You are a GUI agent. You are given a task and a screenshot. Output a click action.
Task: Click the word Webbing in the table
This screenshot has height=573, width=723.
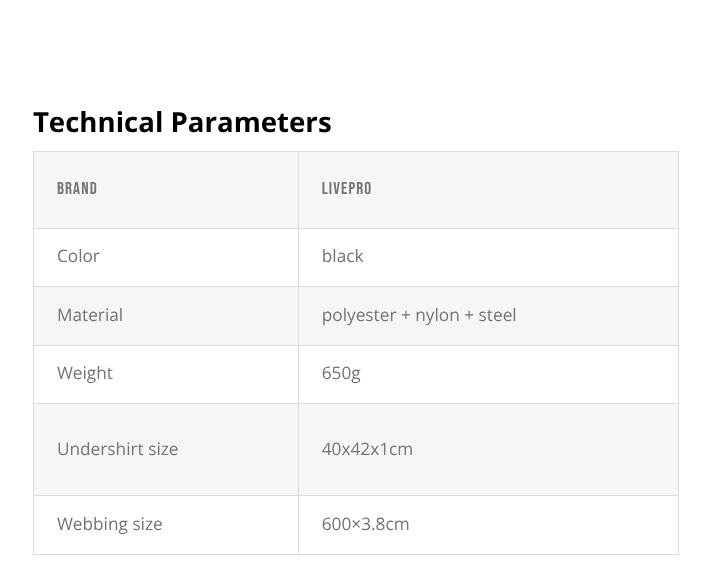(91, 524)
